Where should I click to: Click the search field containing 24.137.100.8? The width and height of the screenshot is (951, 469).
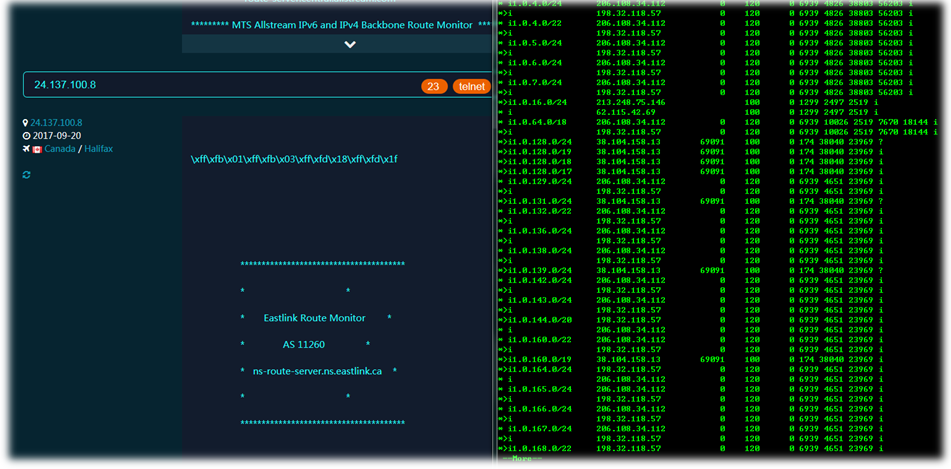(257, 85)
